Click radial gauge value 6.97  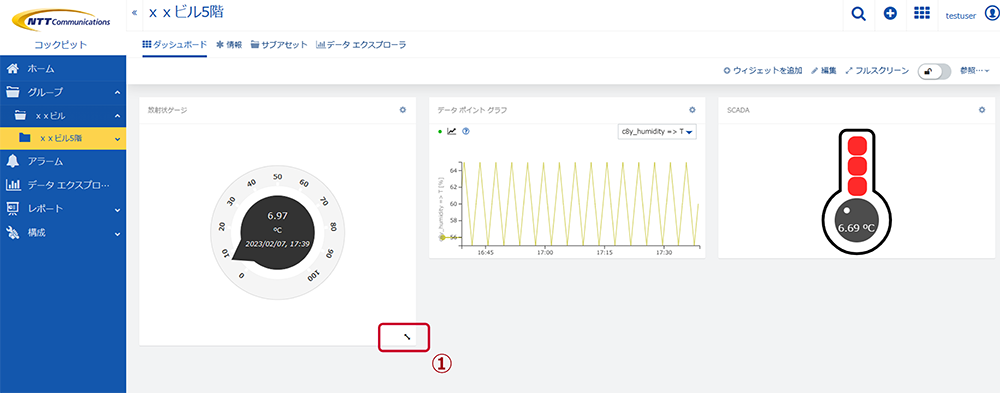click(277, 216)
